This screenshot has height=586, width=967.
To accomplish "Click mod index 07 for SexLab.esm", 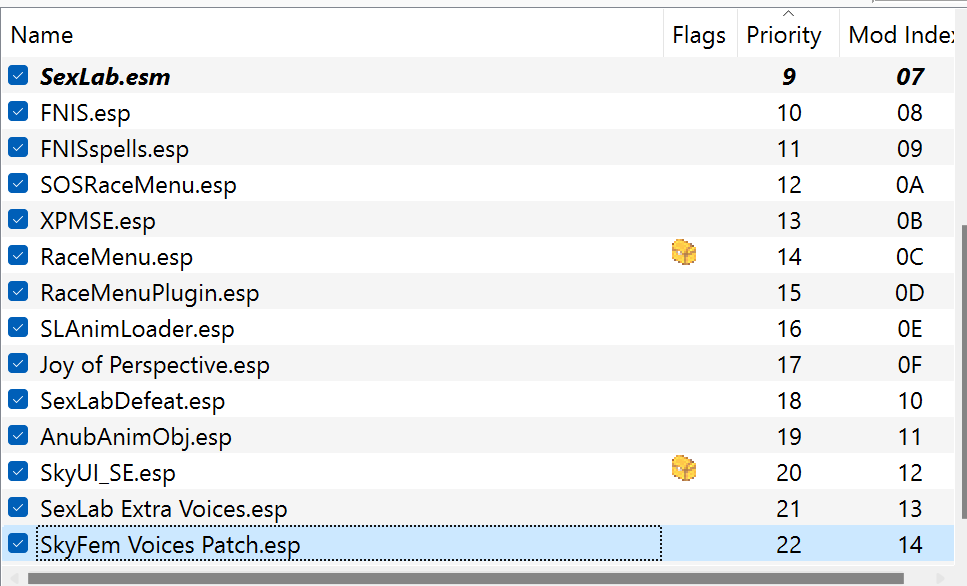I will 910,77.
